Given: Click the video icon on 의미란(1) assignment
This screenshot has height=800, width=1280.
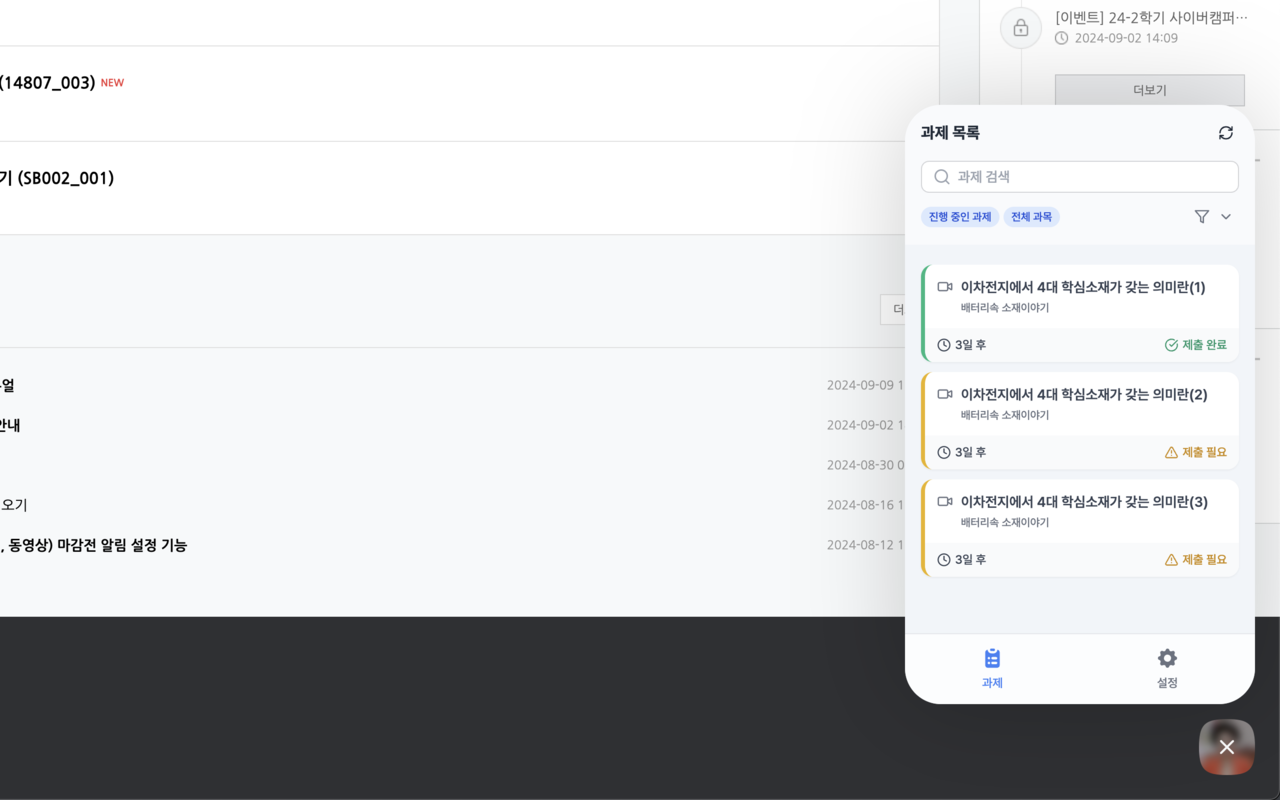Looking at the screenshot, I should pos(943,285).
